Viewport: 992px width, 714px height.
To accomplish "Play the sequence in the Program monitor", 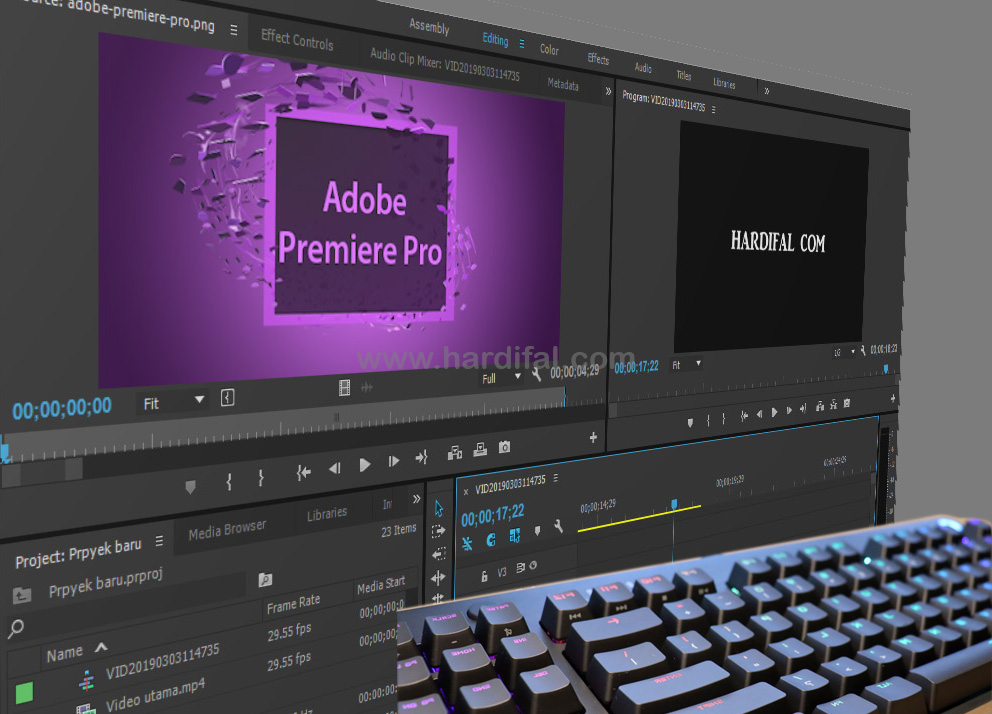I will point(774,412).
